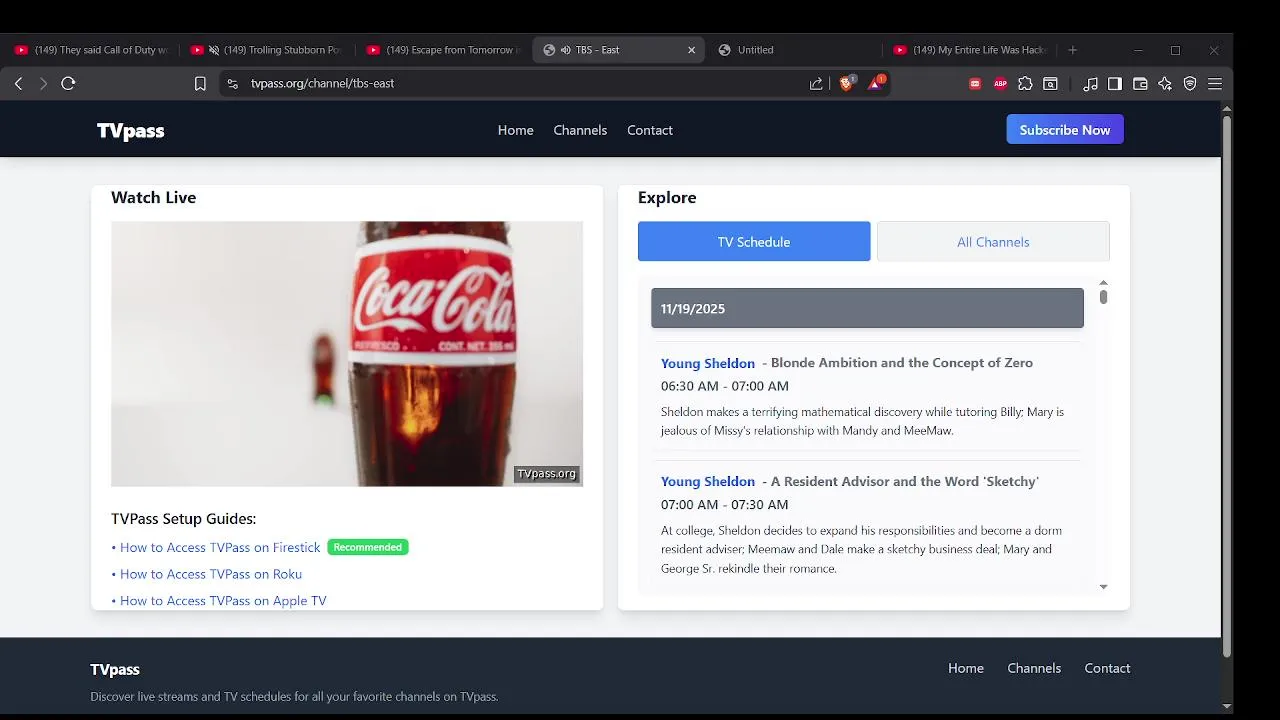Open the Home nav link in header

[516, 130]
